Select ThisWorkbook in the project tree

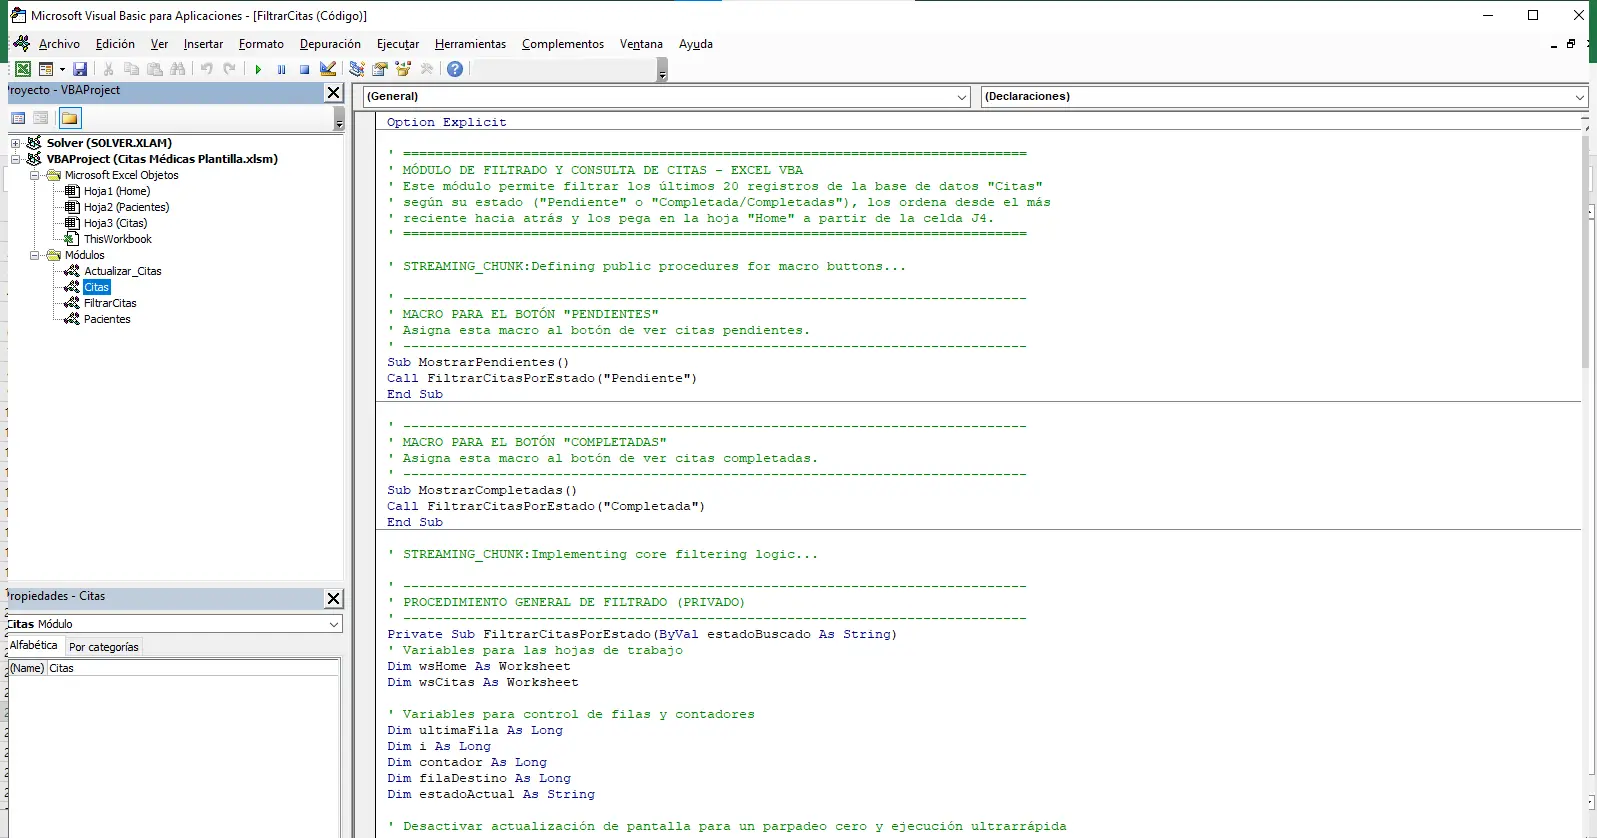coord(118,239)
